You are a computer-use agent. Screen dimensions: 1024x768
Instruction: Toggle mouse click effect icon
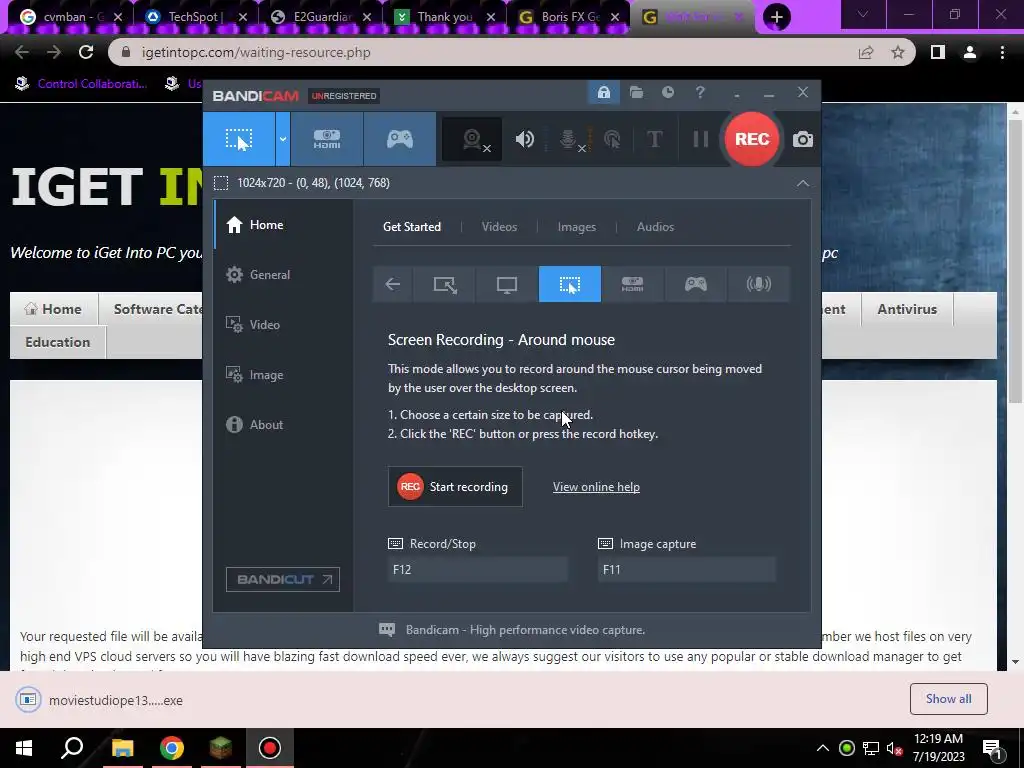612,139
